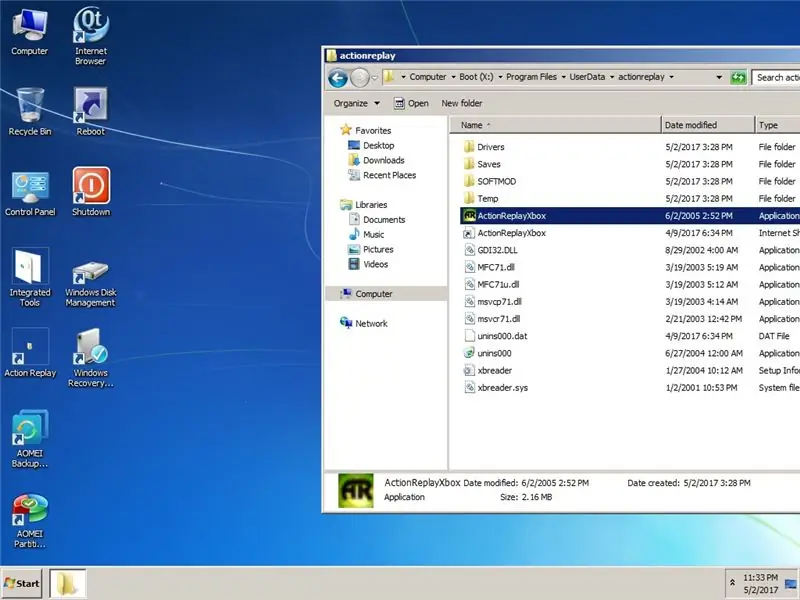Image resolution: width=800 pixels, height=600 pixels.
Task: Select the Action Replay desktop shortcut
Action: pyautogui.click(x=30, y=353)
